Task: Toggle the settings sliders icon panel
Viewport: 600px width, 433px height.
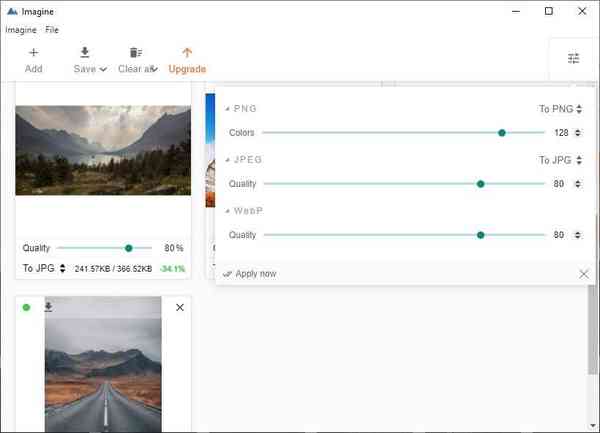Action: pos(573,59)
